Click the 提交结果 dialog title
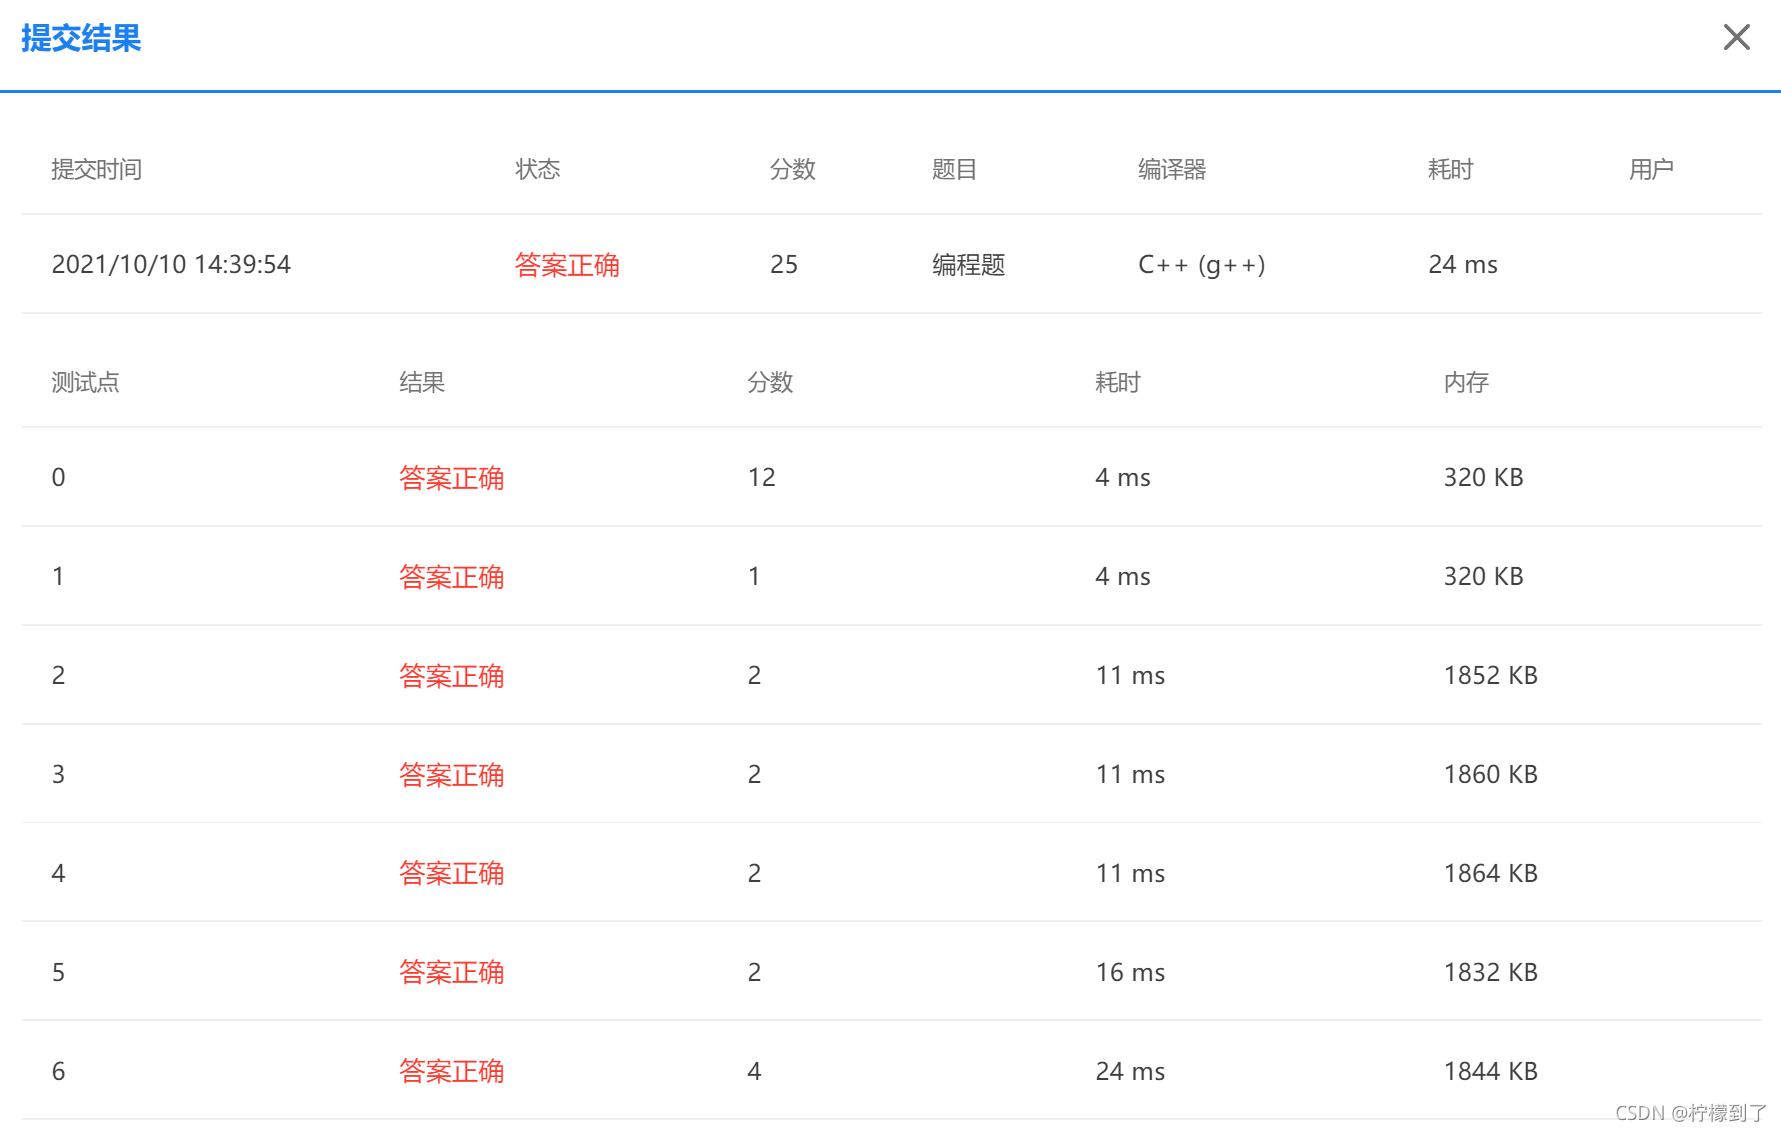The height and width of the screenshot is (1131, 1781). [81, 39]
